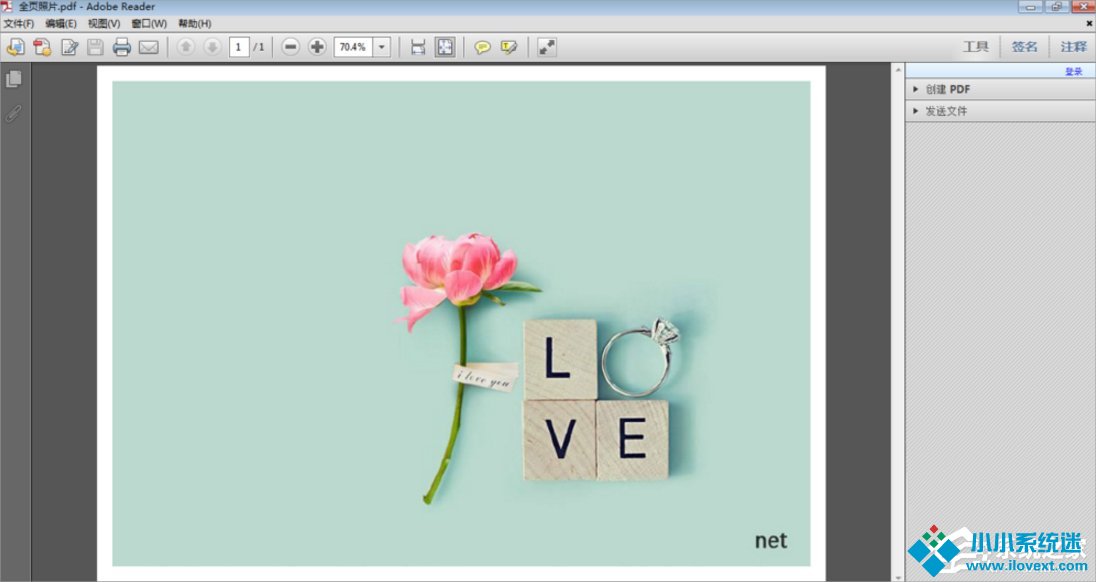The image size is (1096, 582).
Task: Select the fit one full page icon
Action: 445,47
